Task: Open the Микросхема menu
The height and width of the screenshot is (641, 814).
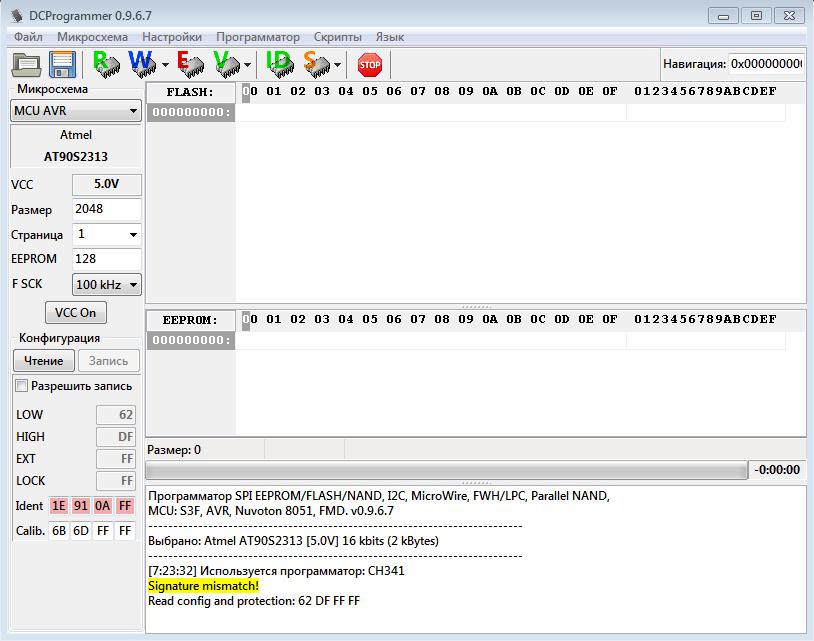Action: pyautogui.click(x=92, y=37)
